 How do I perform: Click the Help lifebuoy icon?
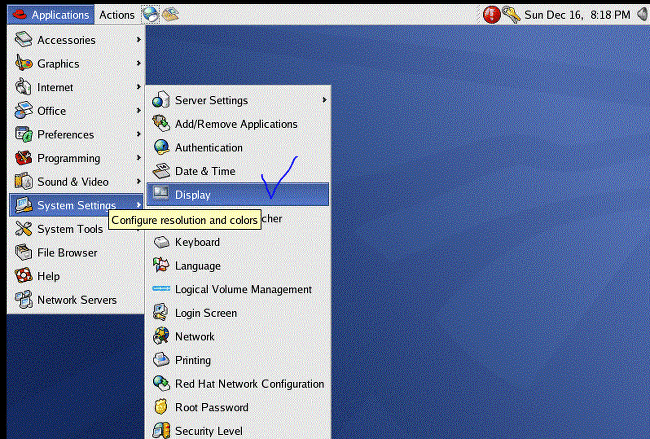(x=24, y=276)
